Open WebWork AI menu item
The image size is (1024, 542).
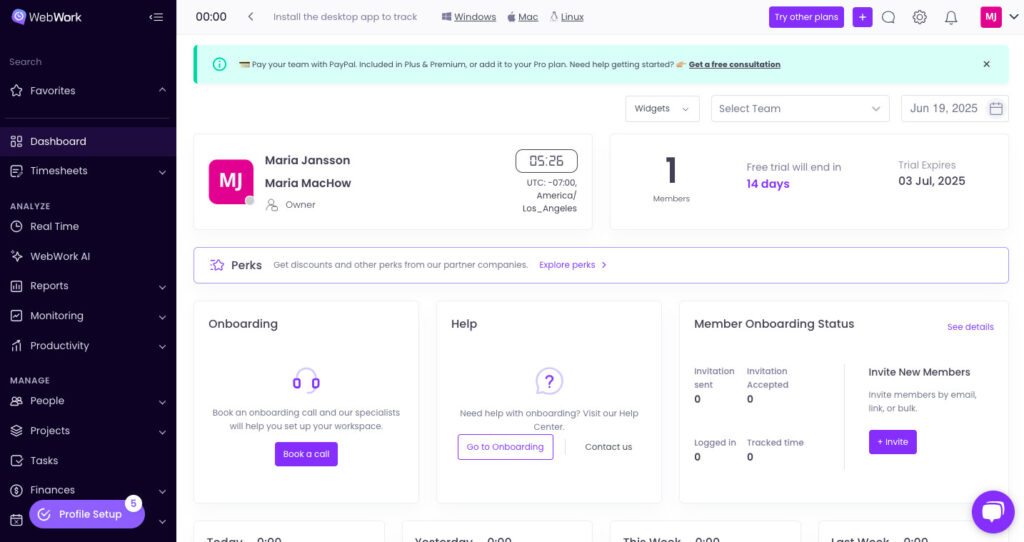[x=88, y=257]
